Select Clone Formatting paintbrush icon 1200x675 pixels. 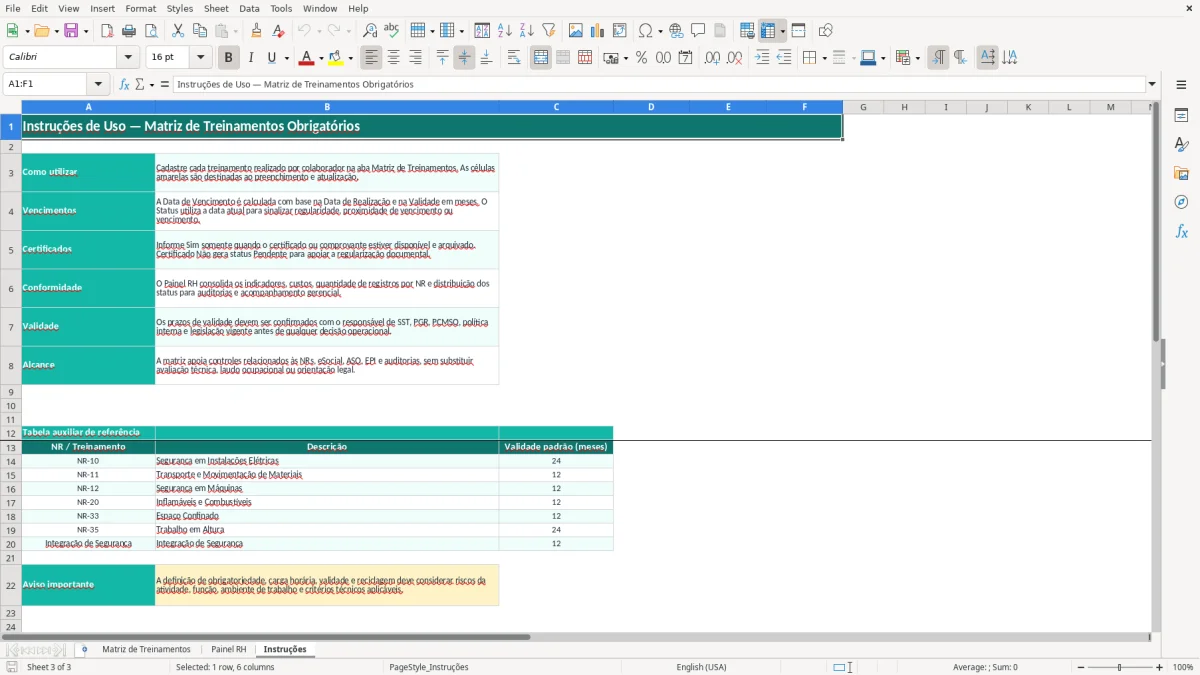coord(256,31)
